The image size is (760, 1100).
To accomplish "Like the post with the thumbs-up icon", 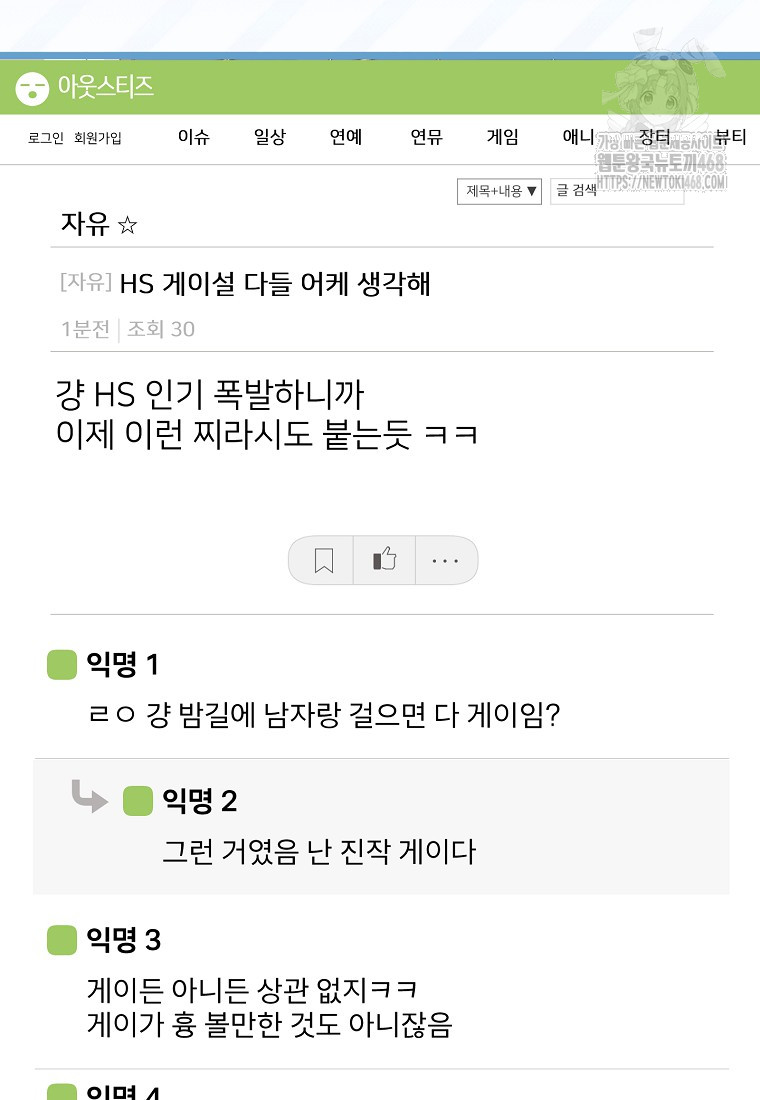I will coord(384,560).
